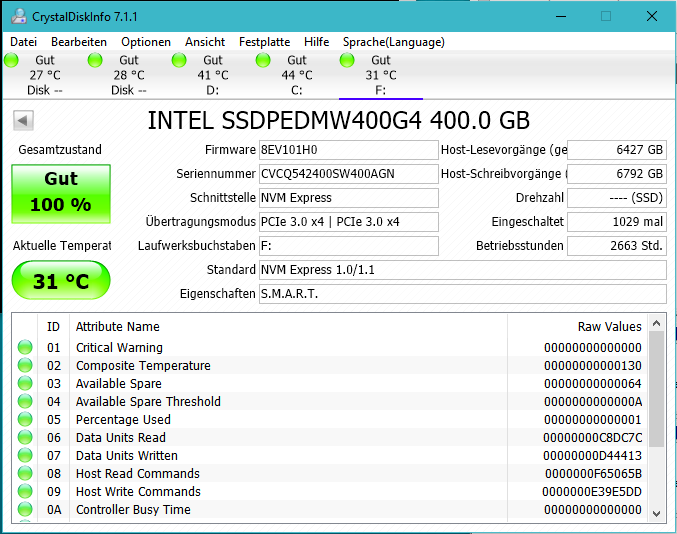Click the previous disk arrow button
Viewport: 677px width, 534px height.
pos(23,121)
